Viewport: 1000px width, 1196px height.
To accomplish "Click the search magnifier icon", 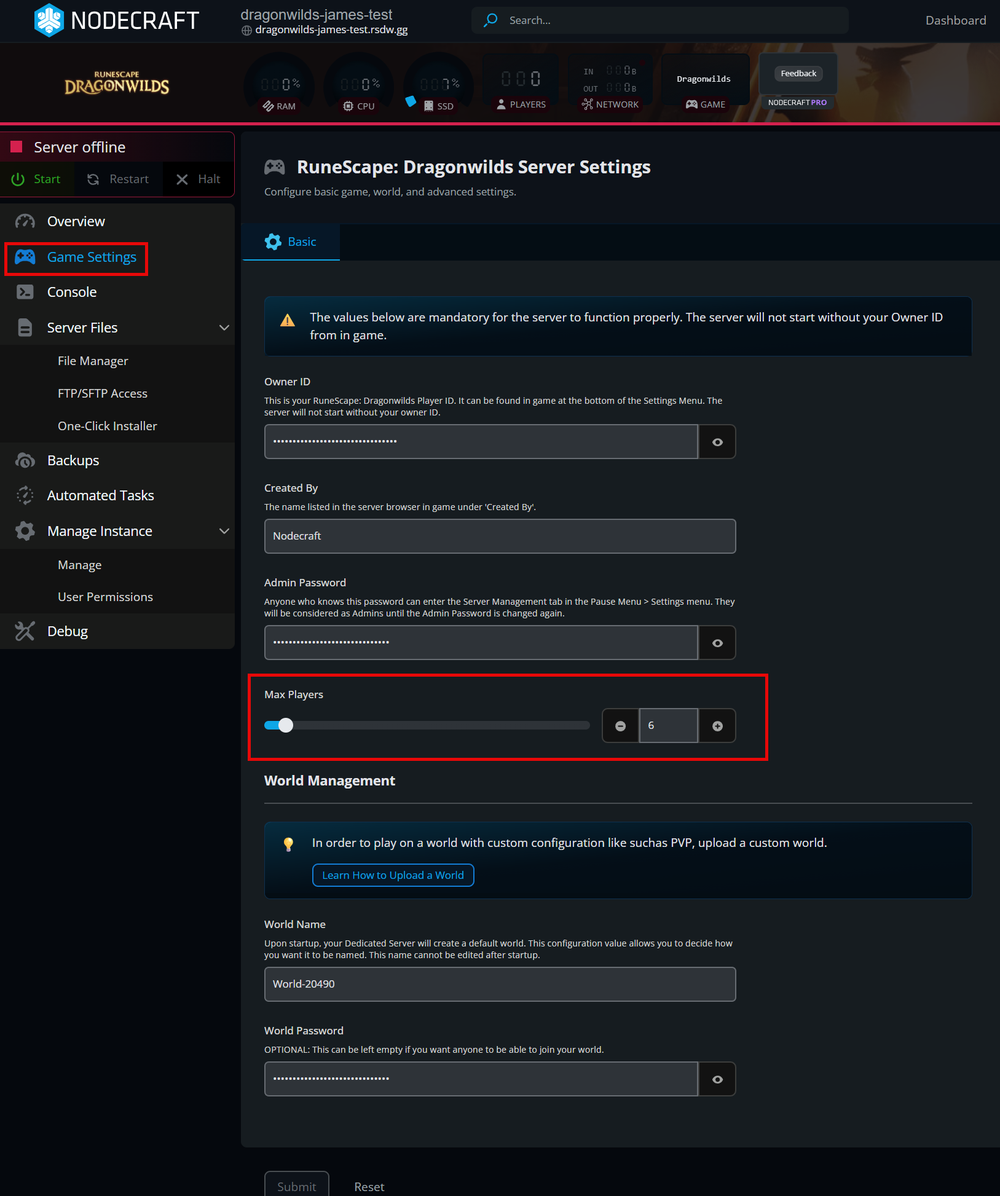I will pyautogui.click(x=489, y=20).
